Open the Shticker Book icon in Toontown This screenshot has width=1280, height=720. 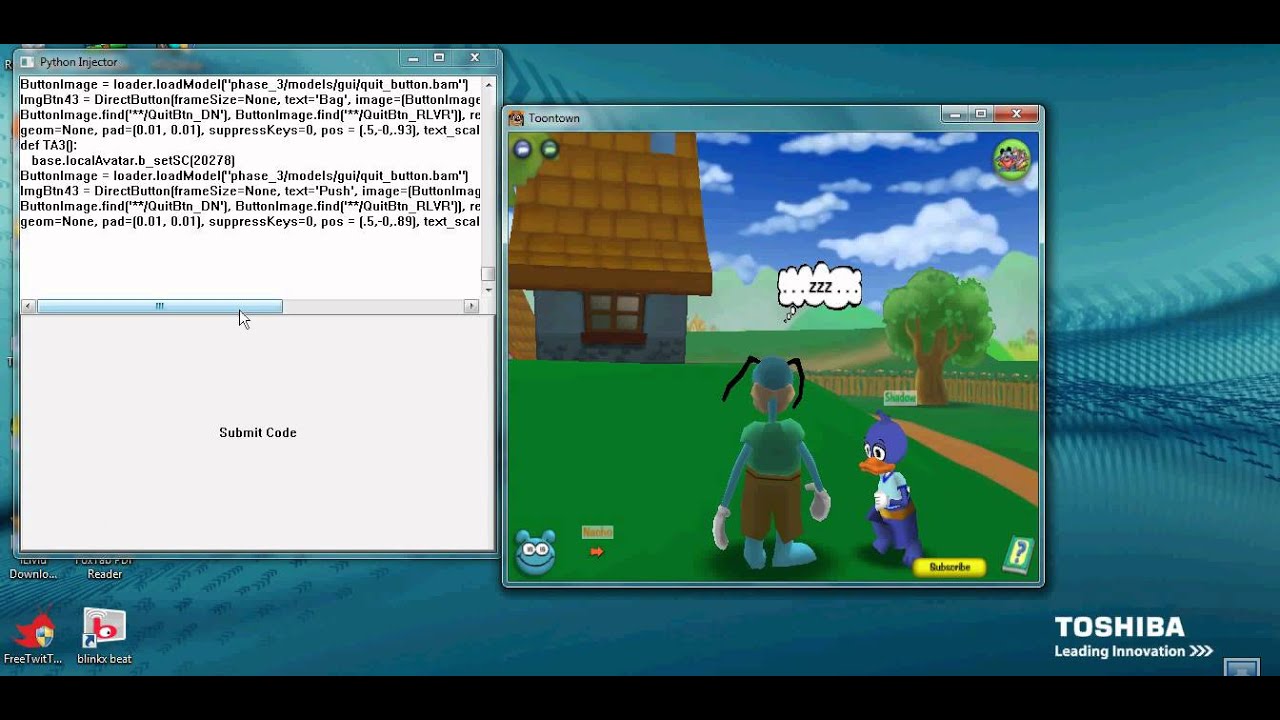1017,553
